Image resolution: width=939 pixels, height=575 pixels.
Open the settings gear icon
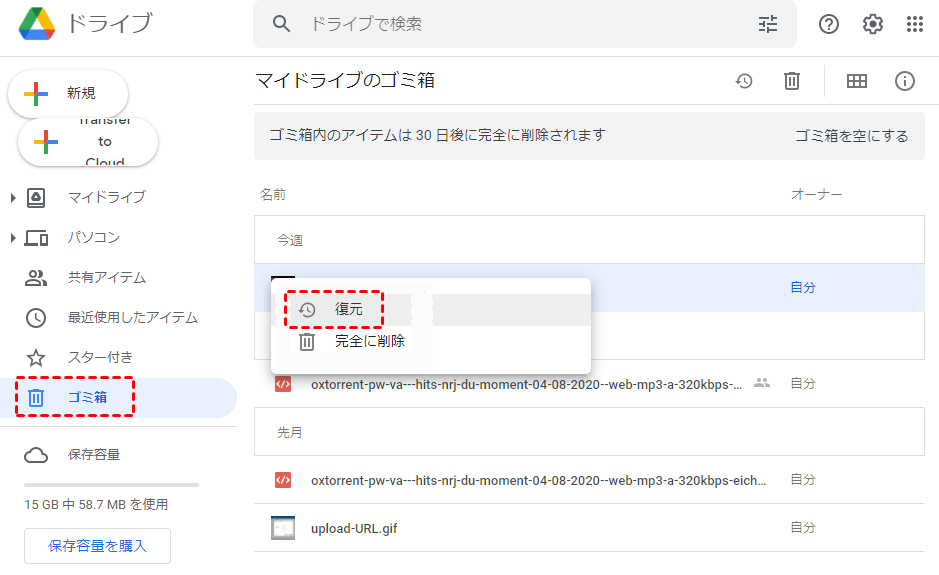873,24
